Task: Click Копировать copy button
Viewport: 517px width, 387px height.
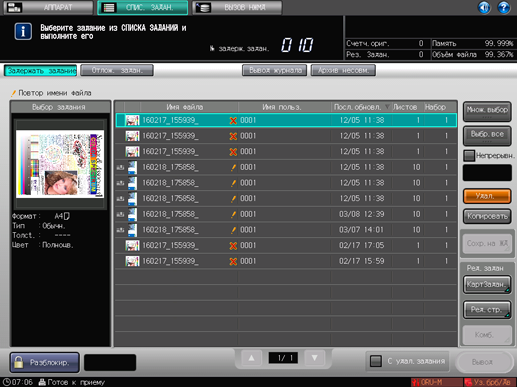Action: point(487,216)
